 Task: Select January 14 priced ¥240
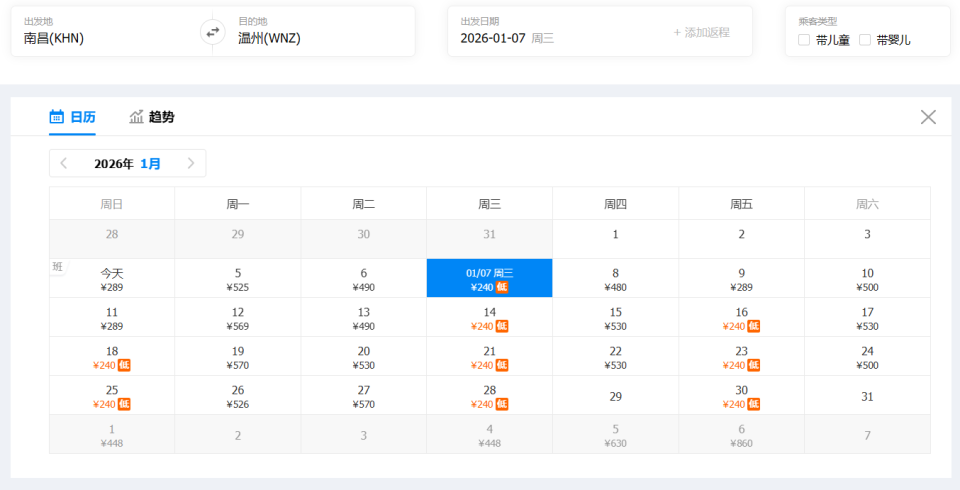click(x=489, y=317)
